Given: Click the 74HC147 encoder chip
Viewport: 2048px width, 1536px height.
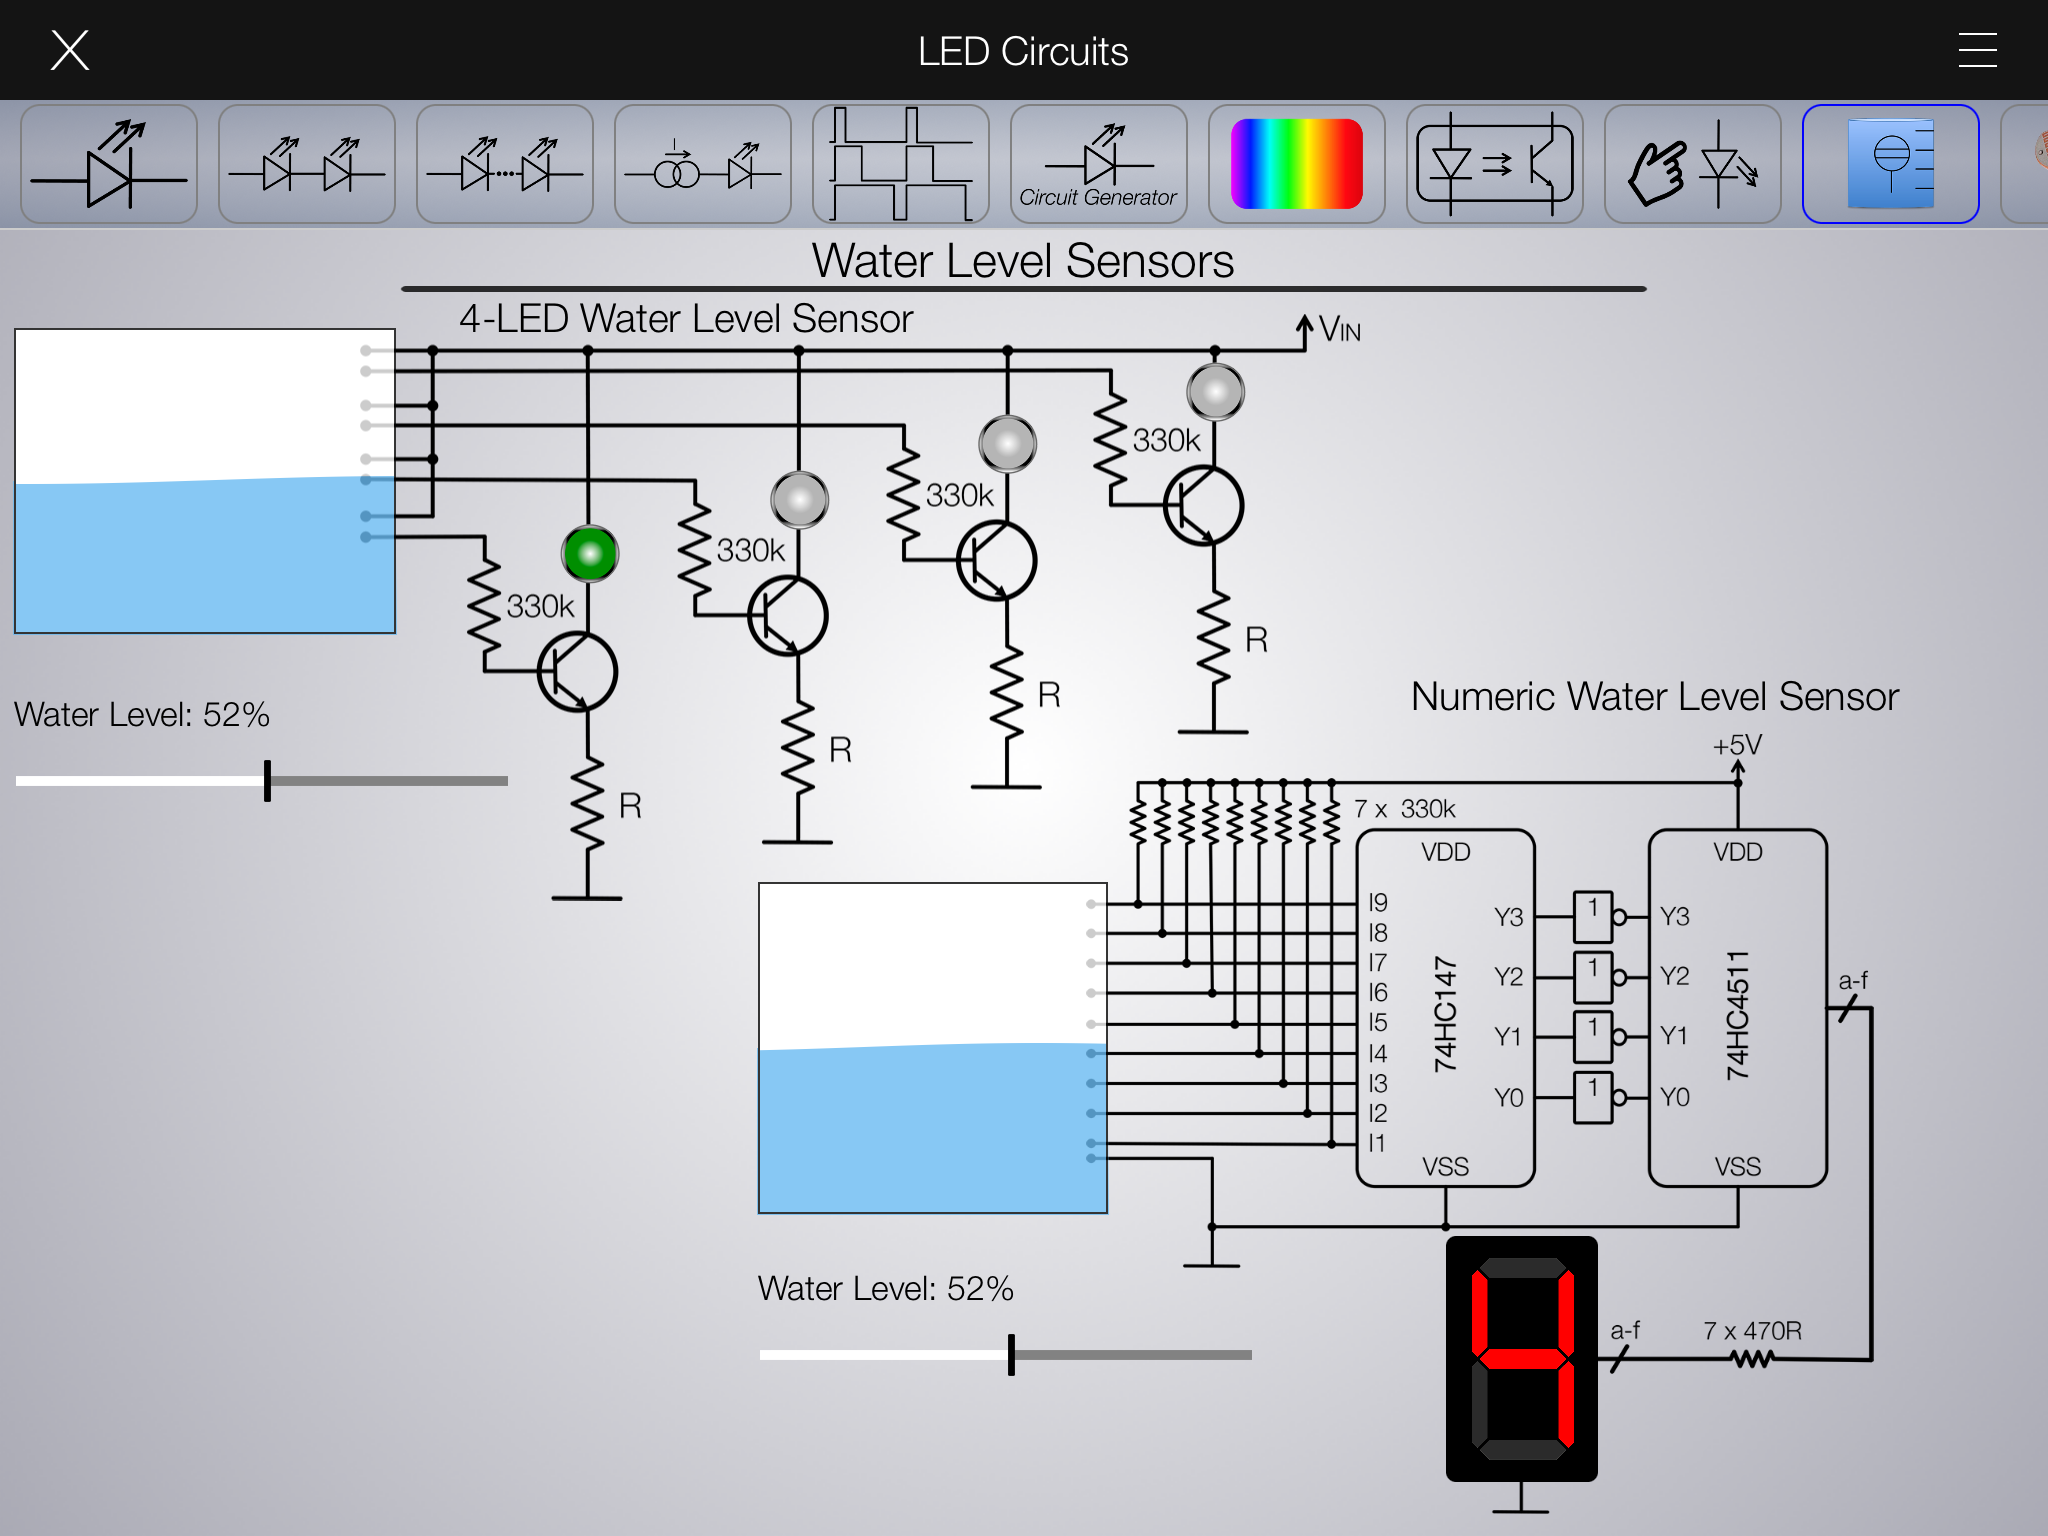Looking at the screenshot, I should [1445, 1008].
